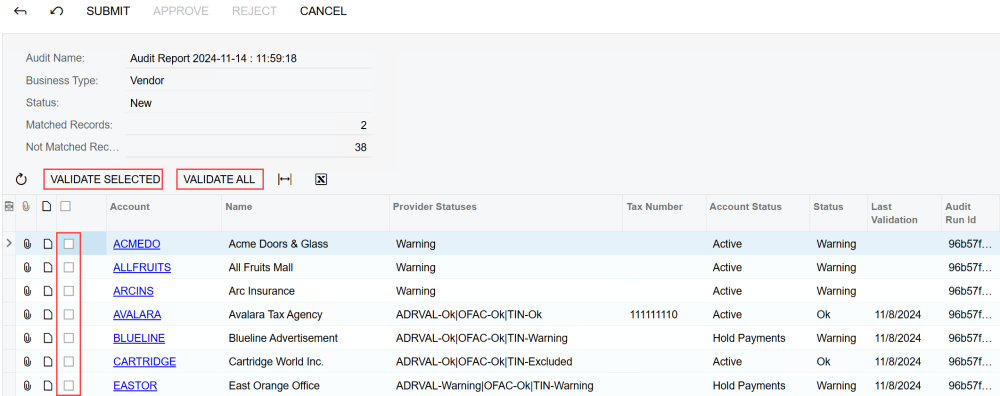Click the Business Type field showing Vendor
The image size is (1000, 396).
pyautogui.click(x=249, y=81)
